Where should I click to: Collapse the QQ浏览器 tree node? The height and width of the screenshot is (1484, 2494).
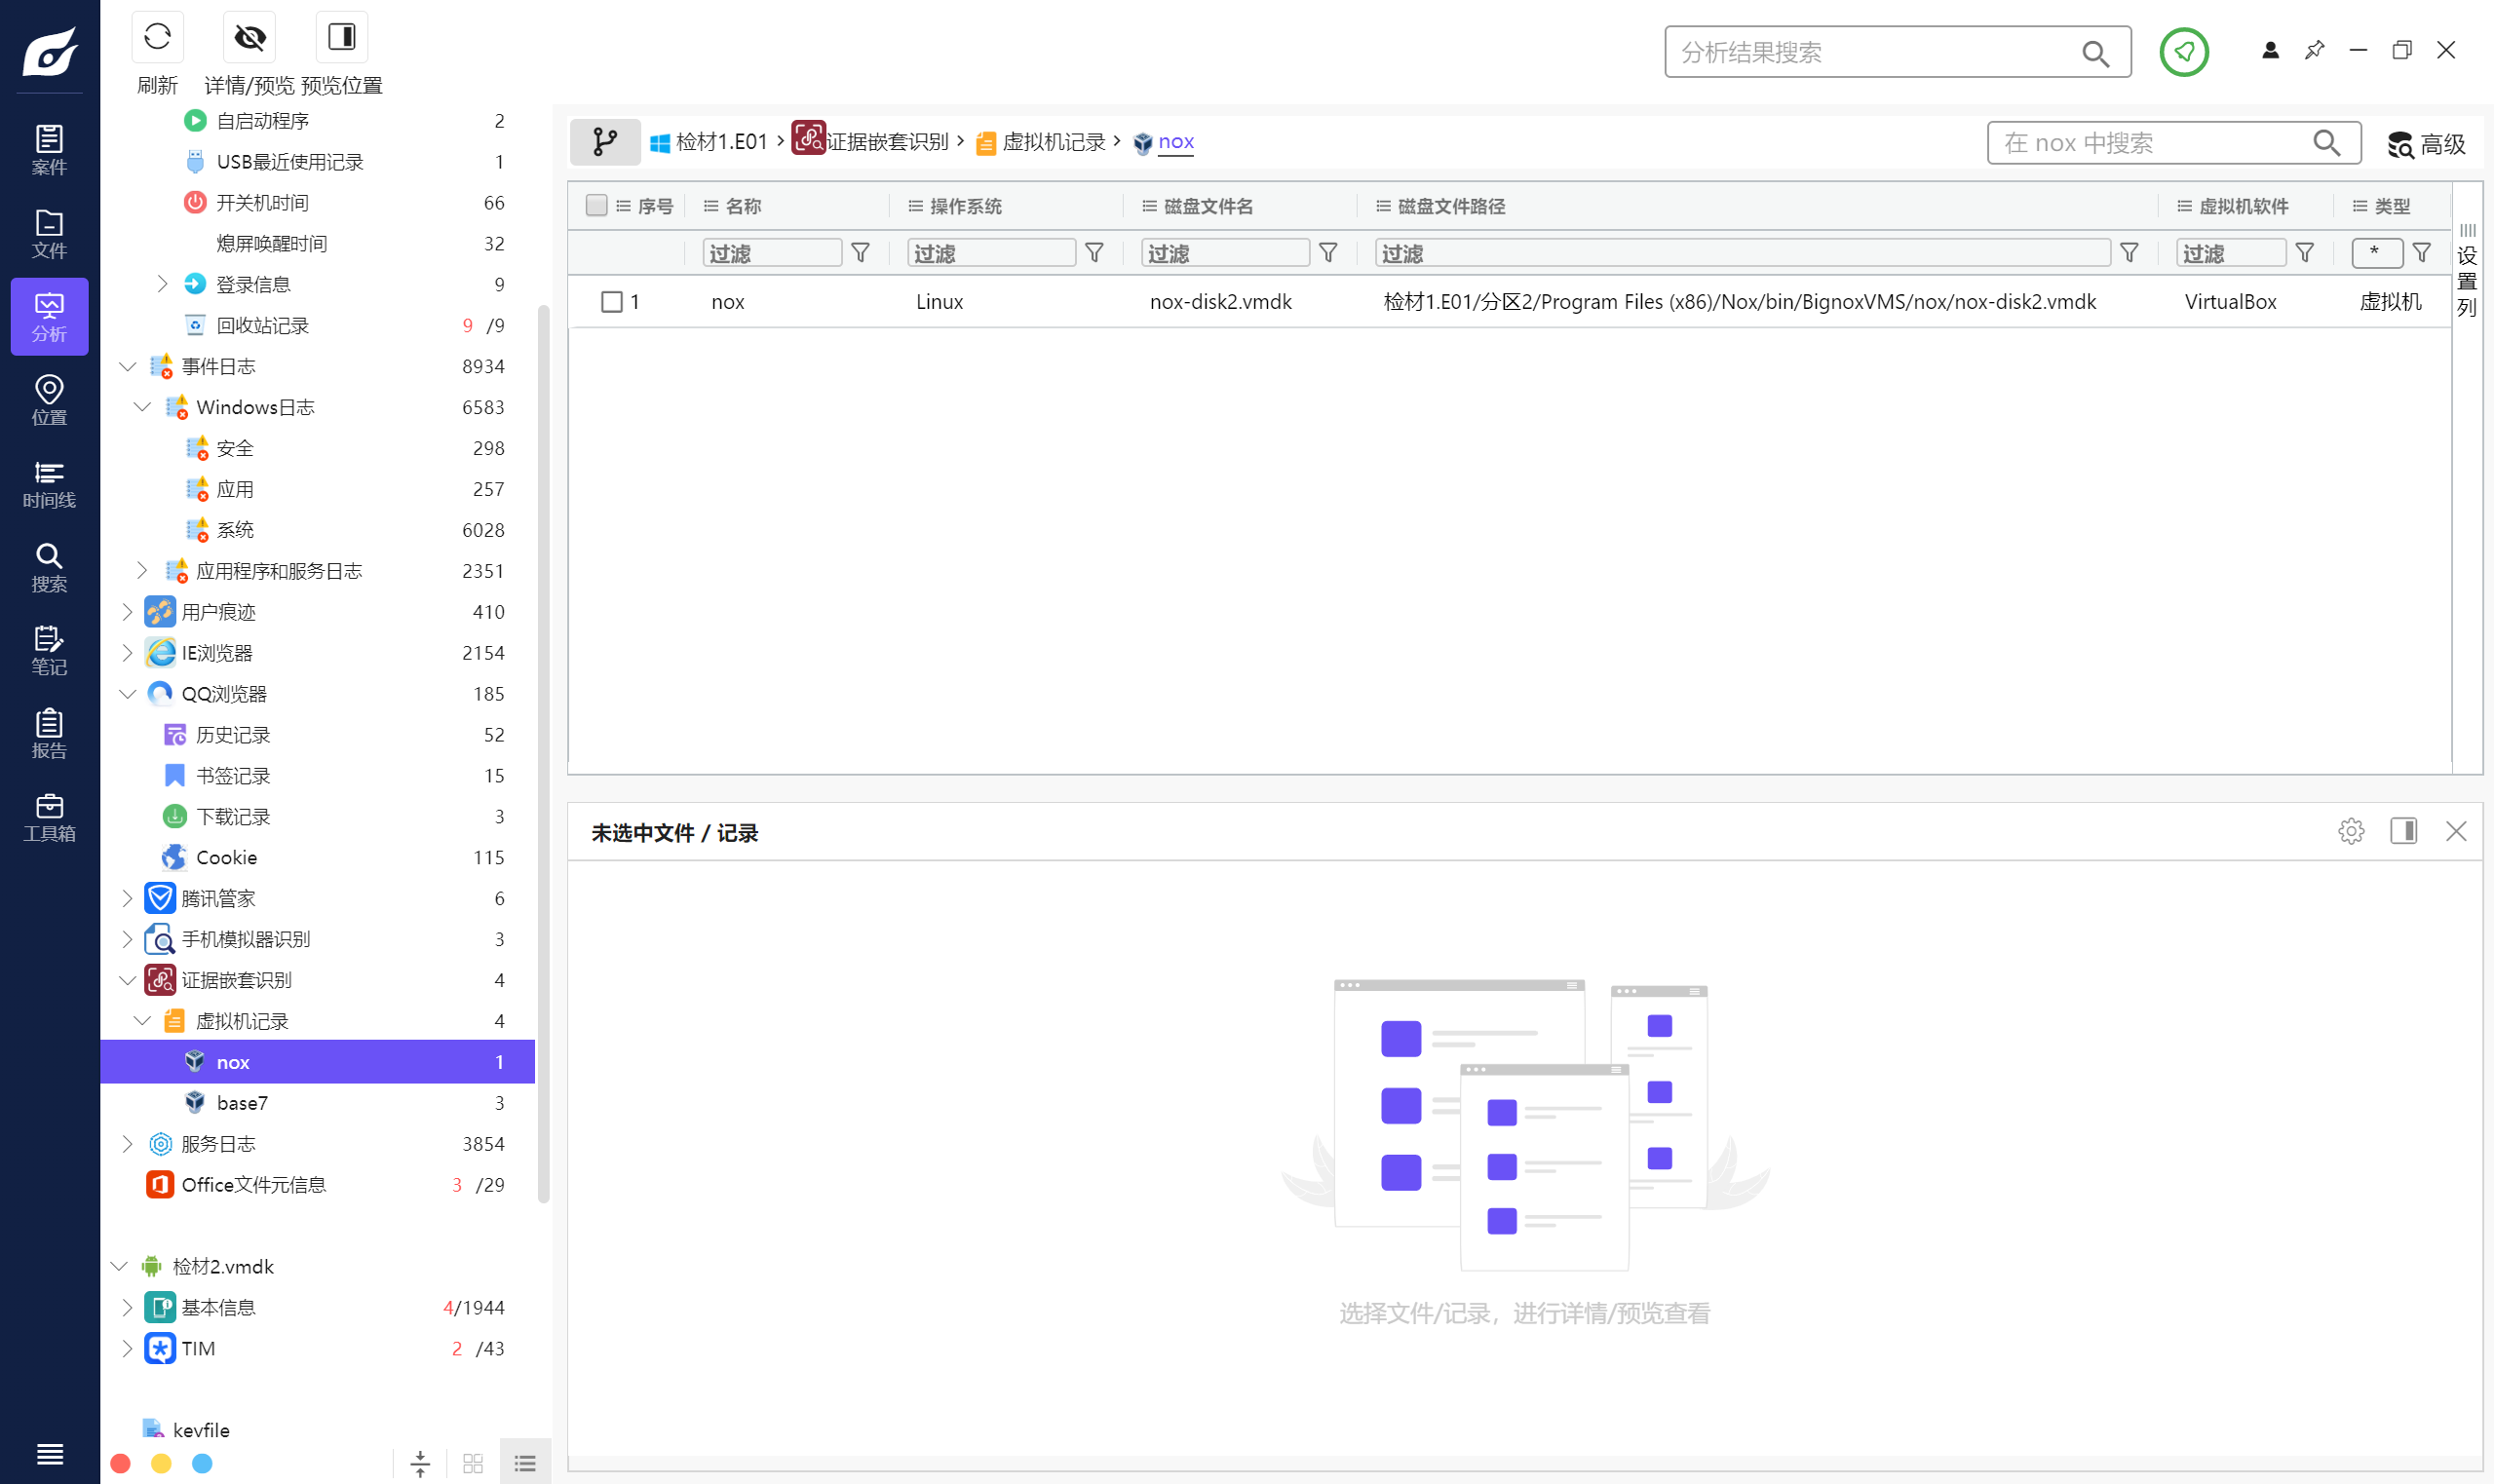click(x=127, y=694)
